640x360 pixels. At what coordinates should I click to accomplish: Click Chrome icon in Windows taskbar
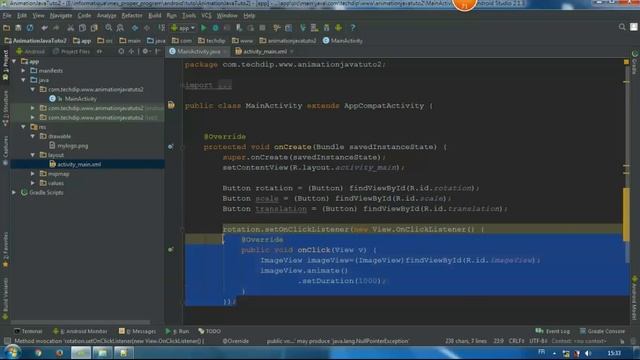[38, 353]
